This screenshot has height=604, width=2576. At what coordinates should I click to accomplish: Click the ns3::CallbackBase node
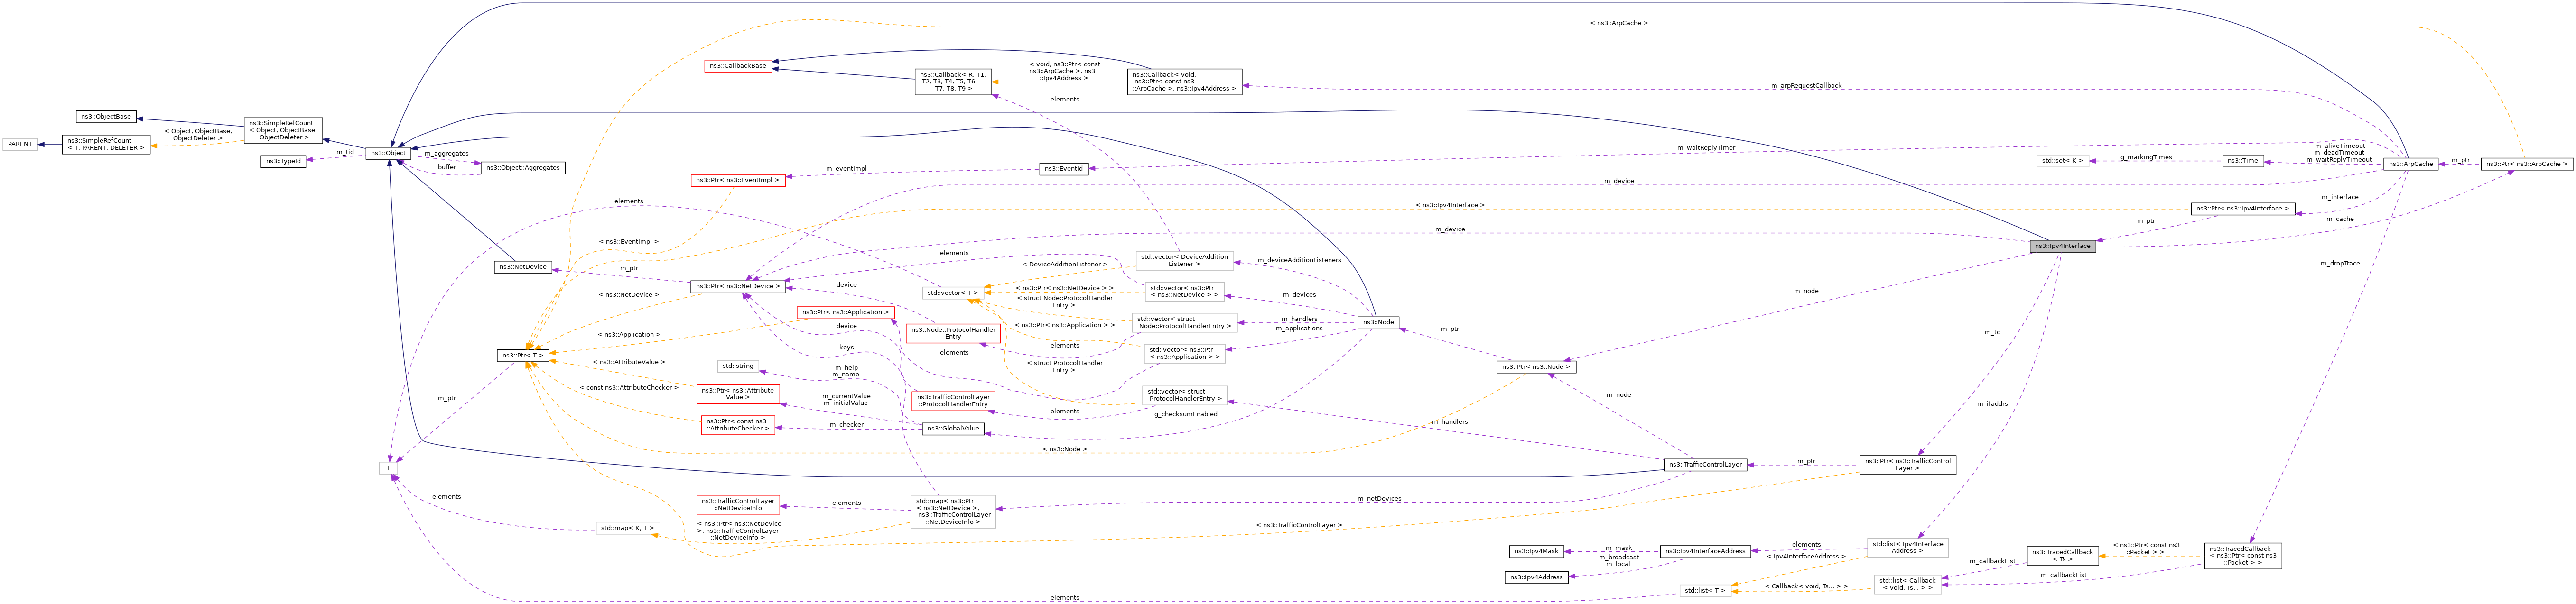point(738,66)
